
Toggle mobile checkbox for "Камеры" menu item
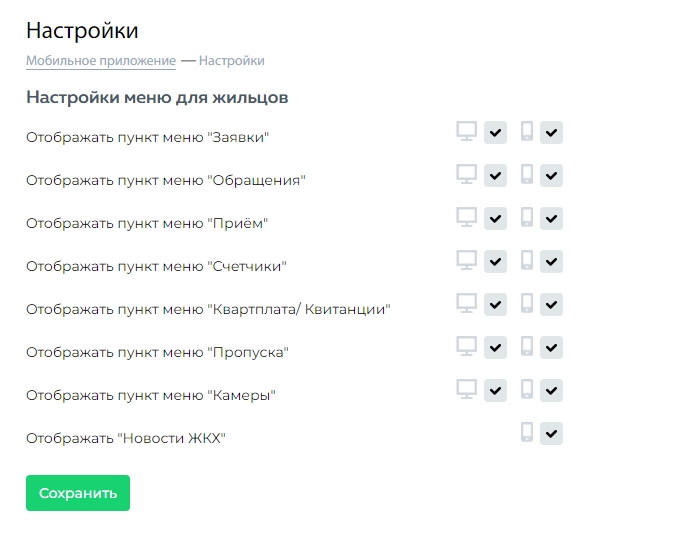click(551, 390)
